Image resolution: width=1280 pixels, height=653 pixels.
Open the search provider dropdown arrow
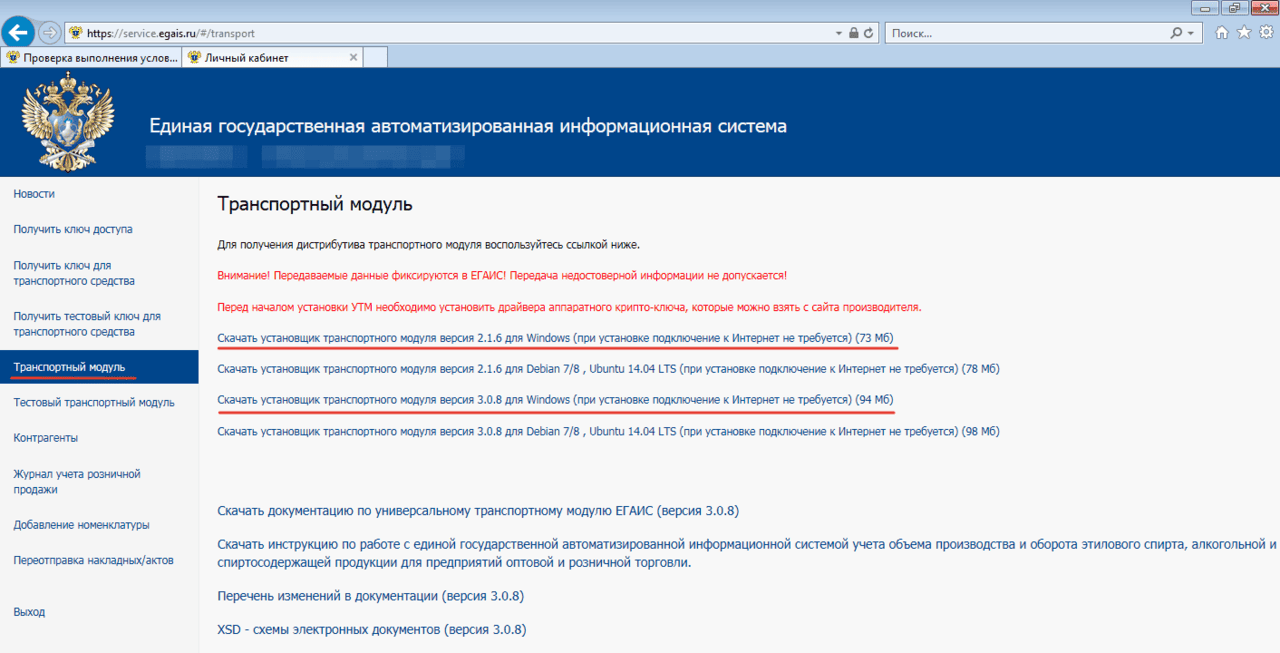point(1190,33)
